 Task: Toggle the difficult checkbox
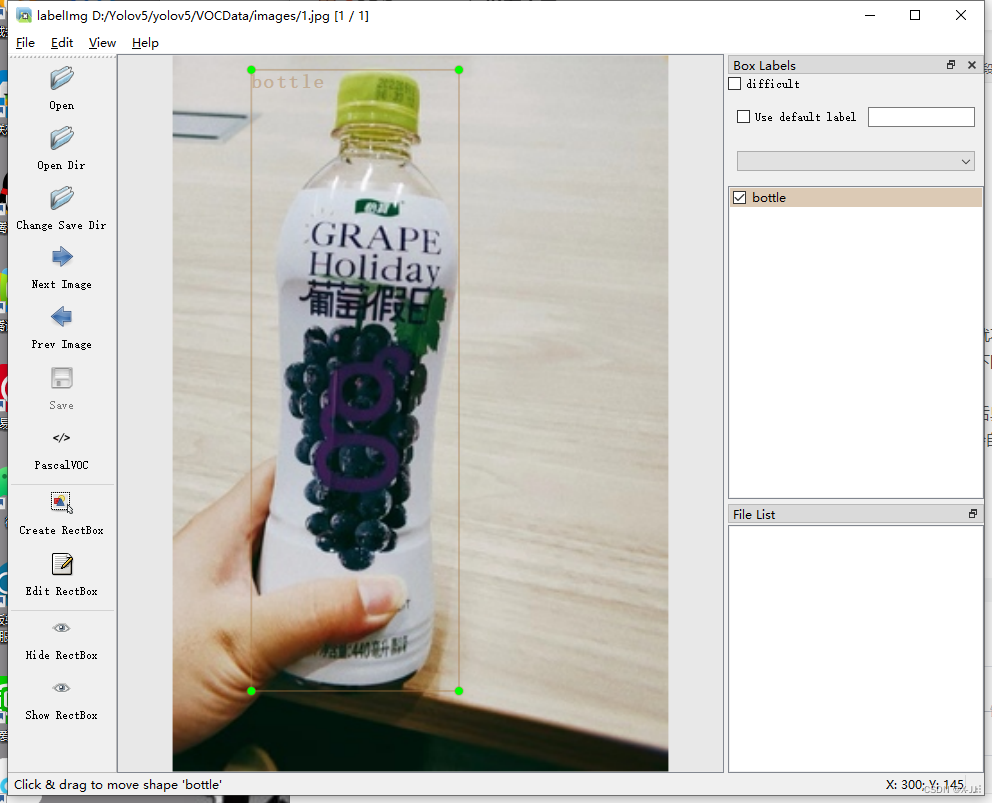tap(735, 84)
